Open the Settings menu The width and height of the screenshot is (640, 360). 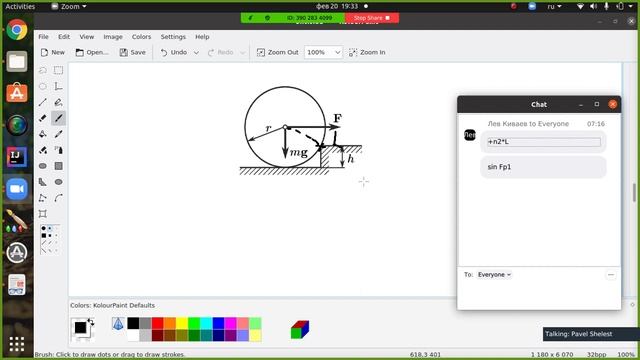pyautogui.click(x=173, y=37)
